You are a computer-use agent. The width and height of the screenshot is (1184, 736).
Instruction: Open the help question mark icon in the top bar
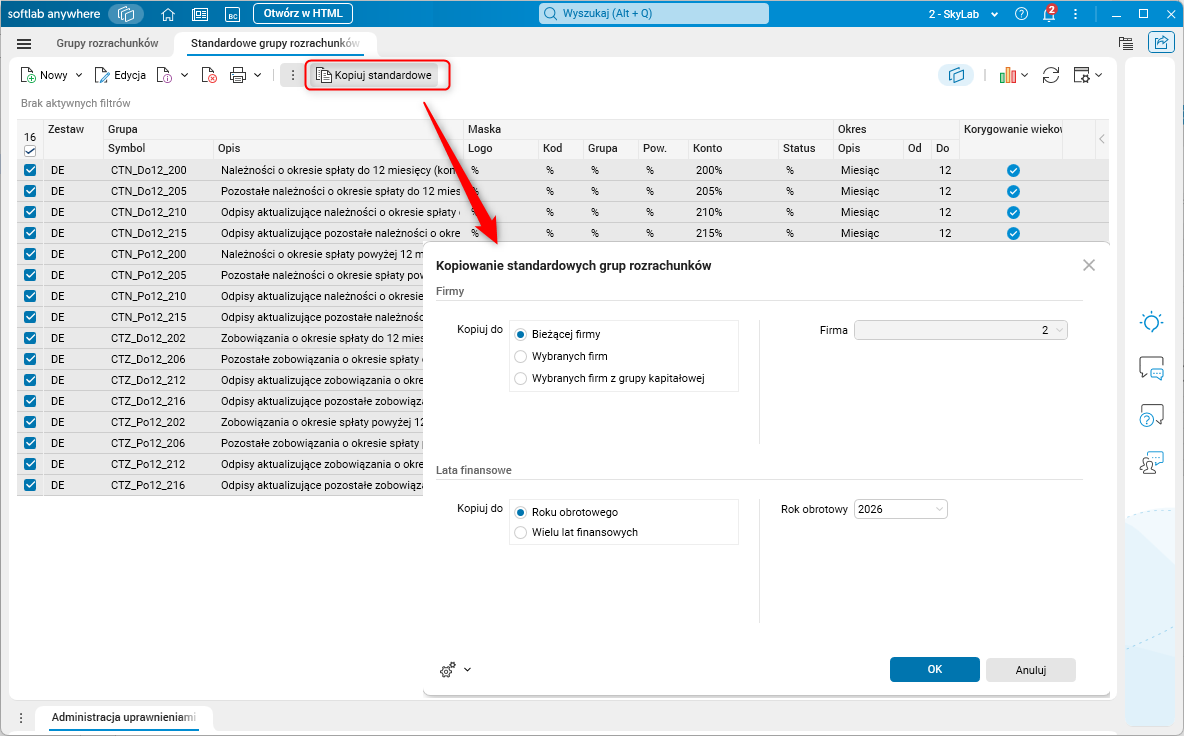(x=1022, y=14)
